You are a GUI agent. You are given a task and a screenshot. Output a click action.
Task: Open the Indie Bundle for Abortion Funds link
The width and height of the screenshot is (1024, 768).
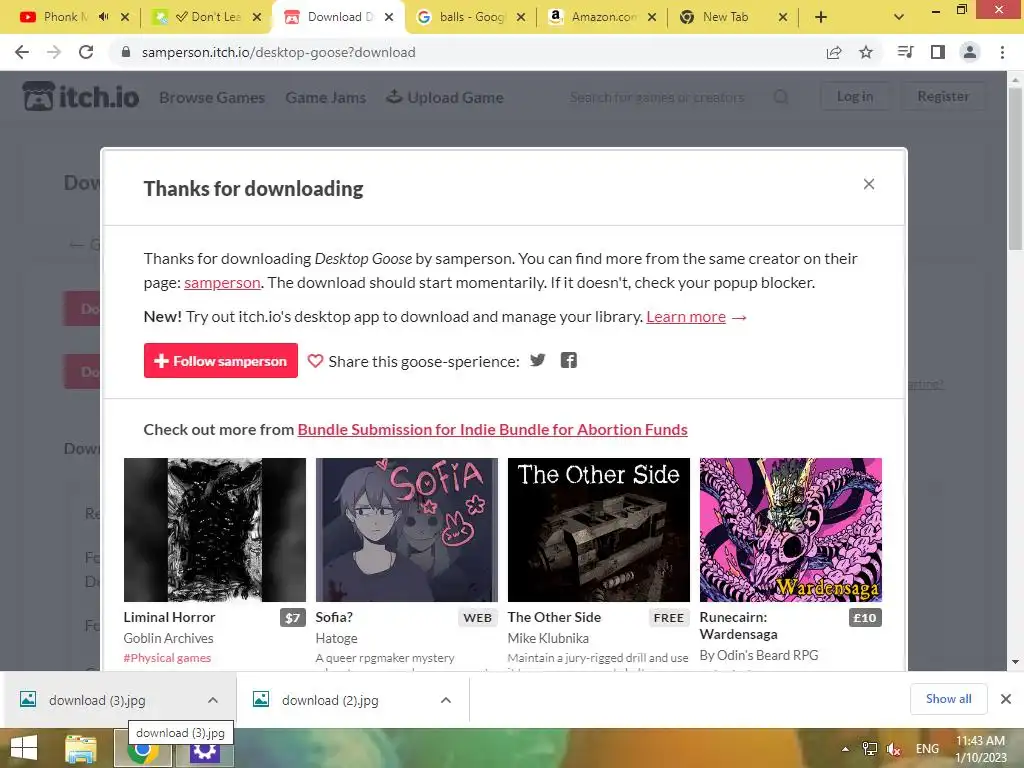[492, 430]
